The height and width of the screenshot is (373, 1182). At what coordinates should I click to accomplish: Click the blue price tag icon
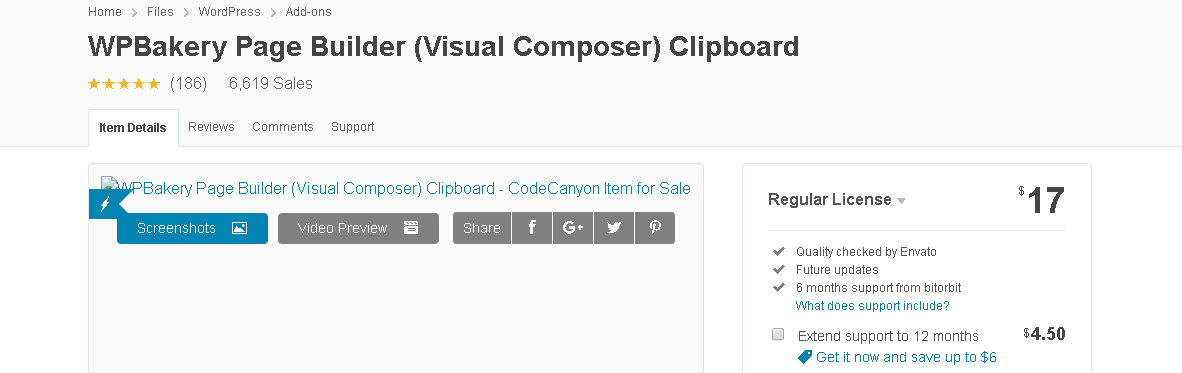[x=805, y=356]
